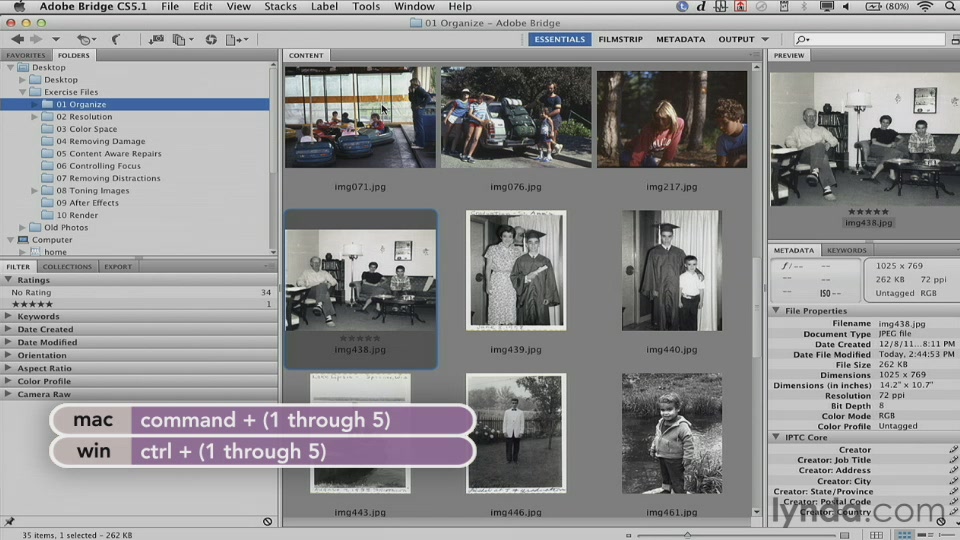Open the Wi-Fi status menu
The width and height of the screenshot is (960, 540).
pos(925,7)
